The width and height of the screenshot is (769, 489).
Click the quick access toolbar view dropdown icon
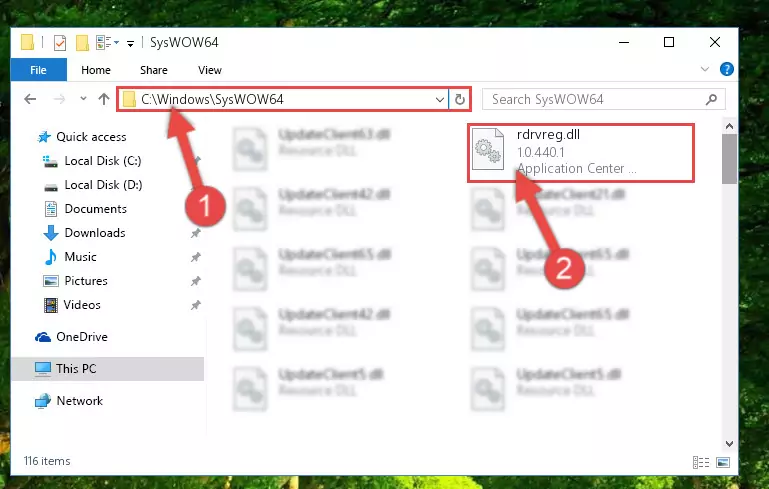click(x=107, y=43)
